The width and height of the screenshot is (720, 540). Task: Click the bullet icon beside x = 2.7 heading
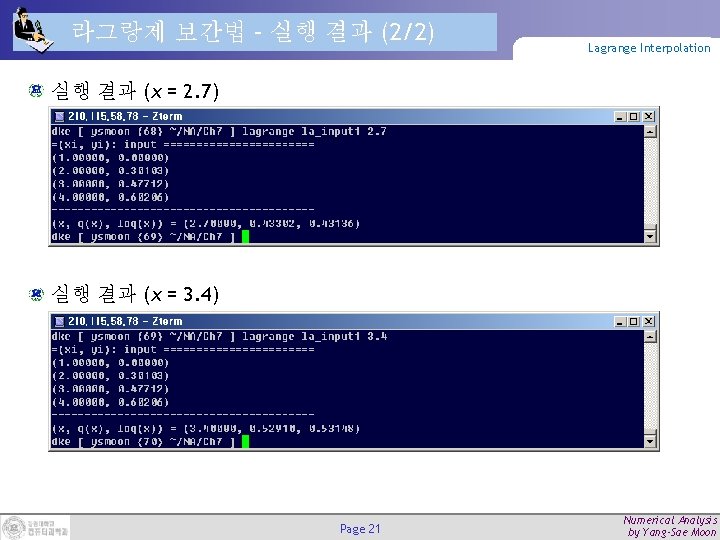click(36, 90)
